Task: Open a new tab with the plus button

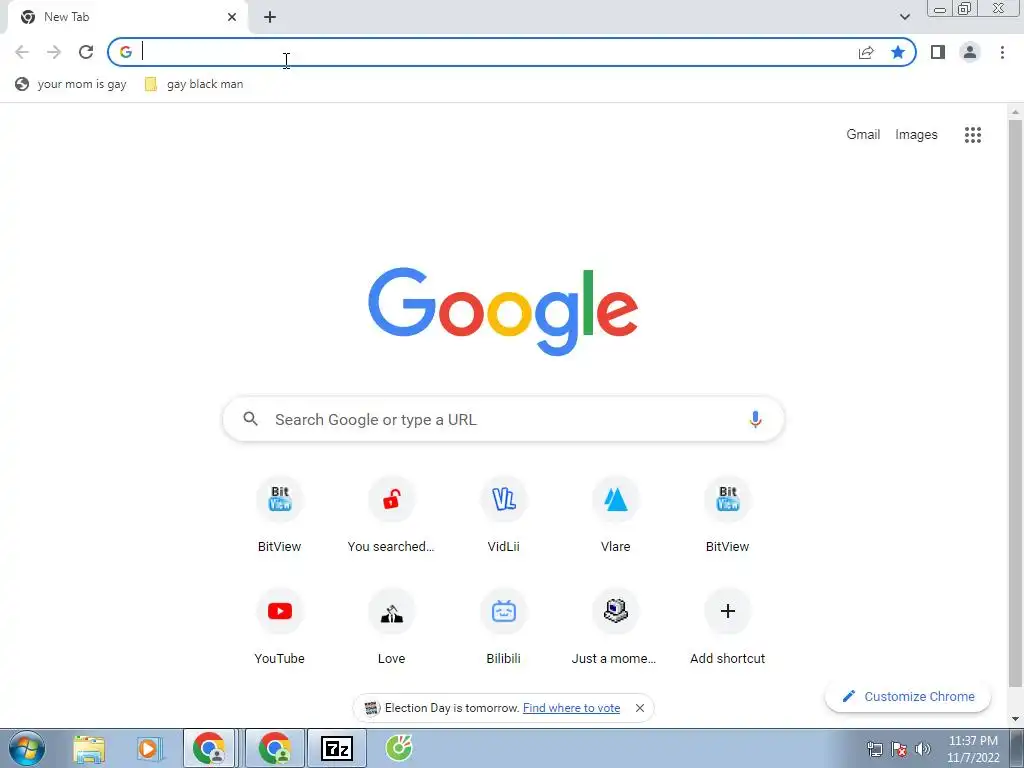Action: coord(270,17)
